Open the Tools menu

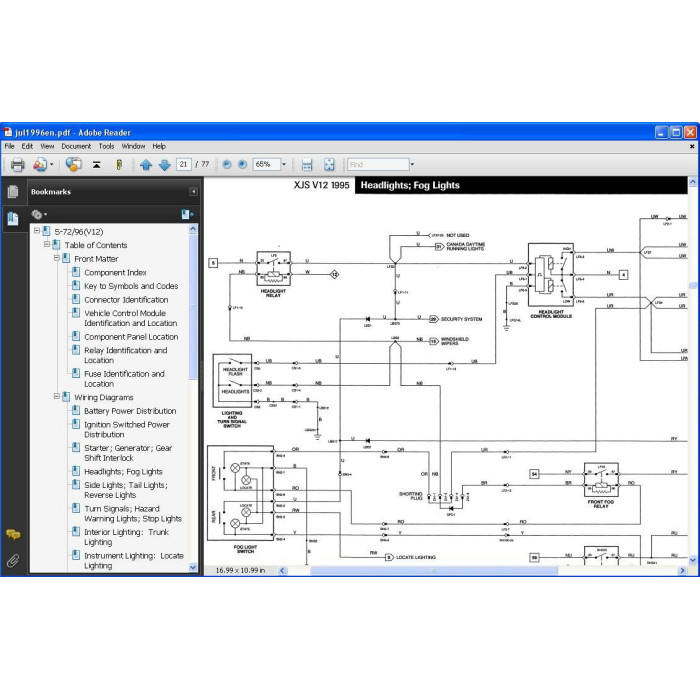pos(106,146)
